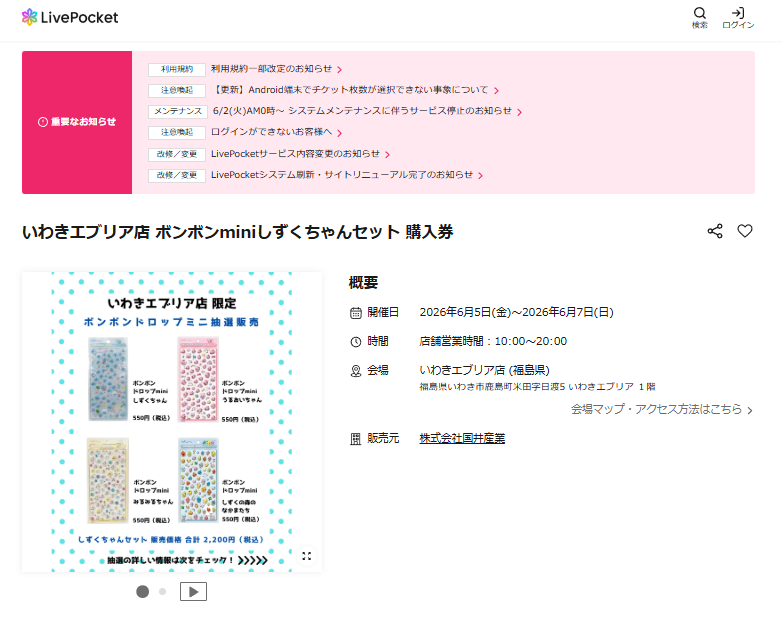Image resolution: width=782 pixels, height=626 pixels.
Task: Favorite the event with heart icon
Action: tap(745, 231)
